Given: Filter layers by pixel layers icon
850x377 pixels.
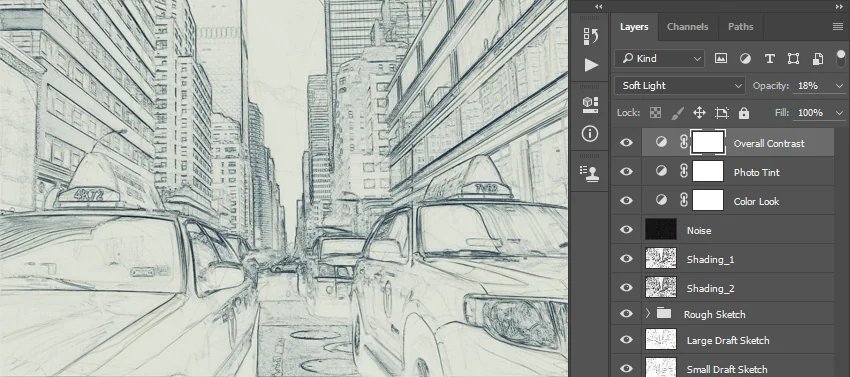Looking at the screenshot, I should [x=720, y=59].
